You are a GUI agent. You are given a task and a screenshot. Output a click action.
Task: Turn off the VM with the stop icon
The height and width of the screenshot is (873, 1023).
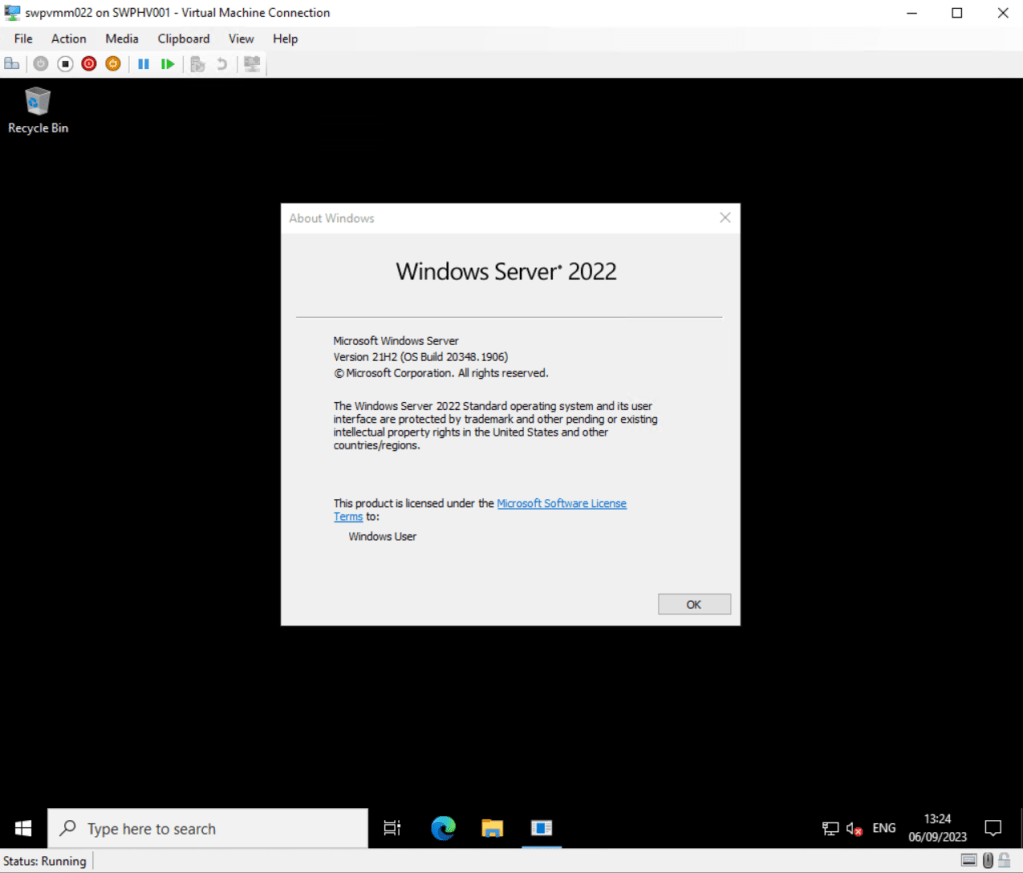[65, 64]
